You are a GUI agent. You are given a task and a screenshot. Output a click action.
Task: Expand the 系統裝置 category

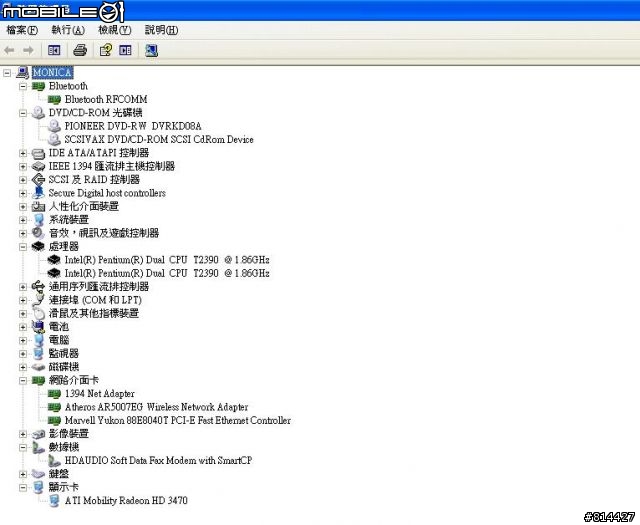click(x=23, y=220)
